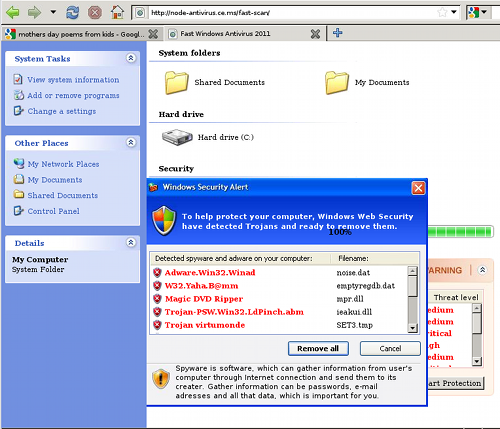
Task: Click up arrow of detected spyware scrollbar
Action: tap(413, 271)
